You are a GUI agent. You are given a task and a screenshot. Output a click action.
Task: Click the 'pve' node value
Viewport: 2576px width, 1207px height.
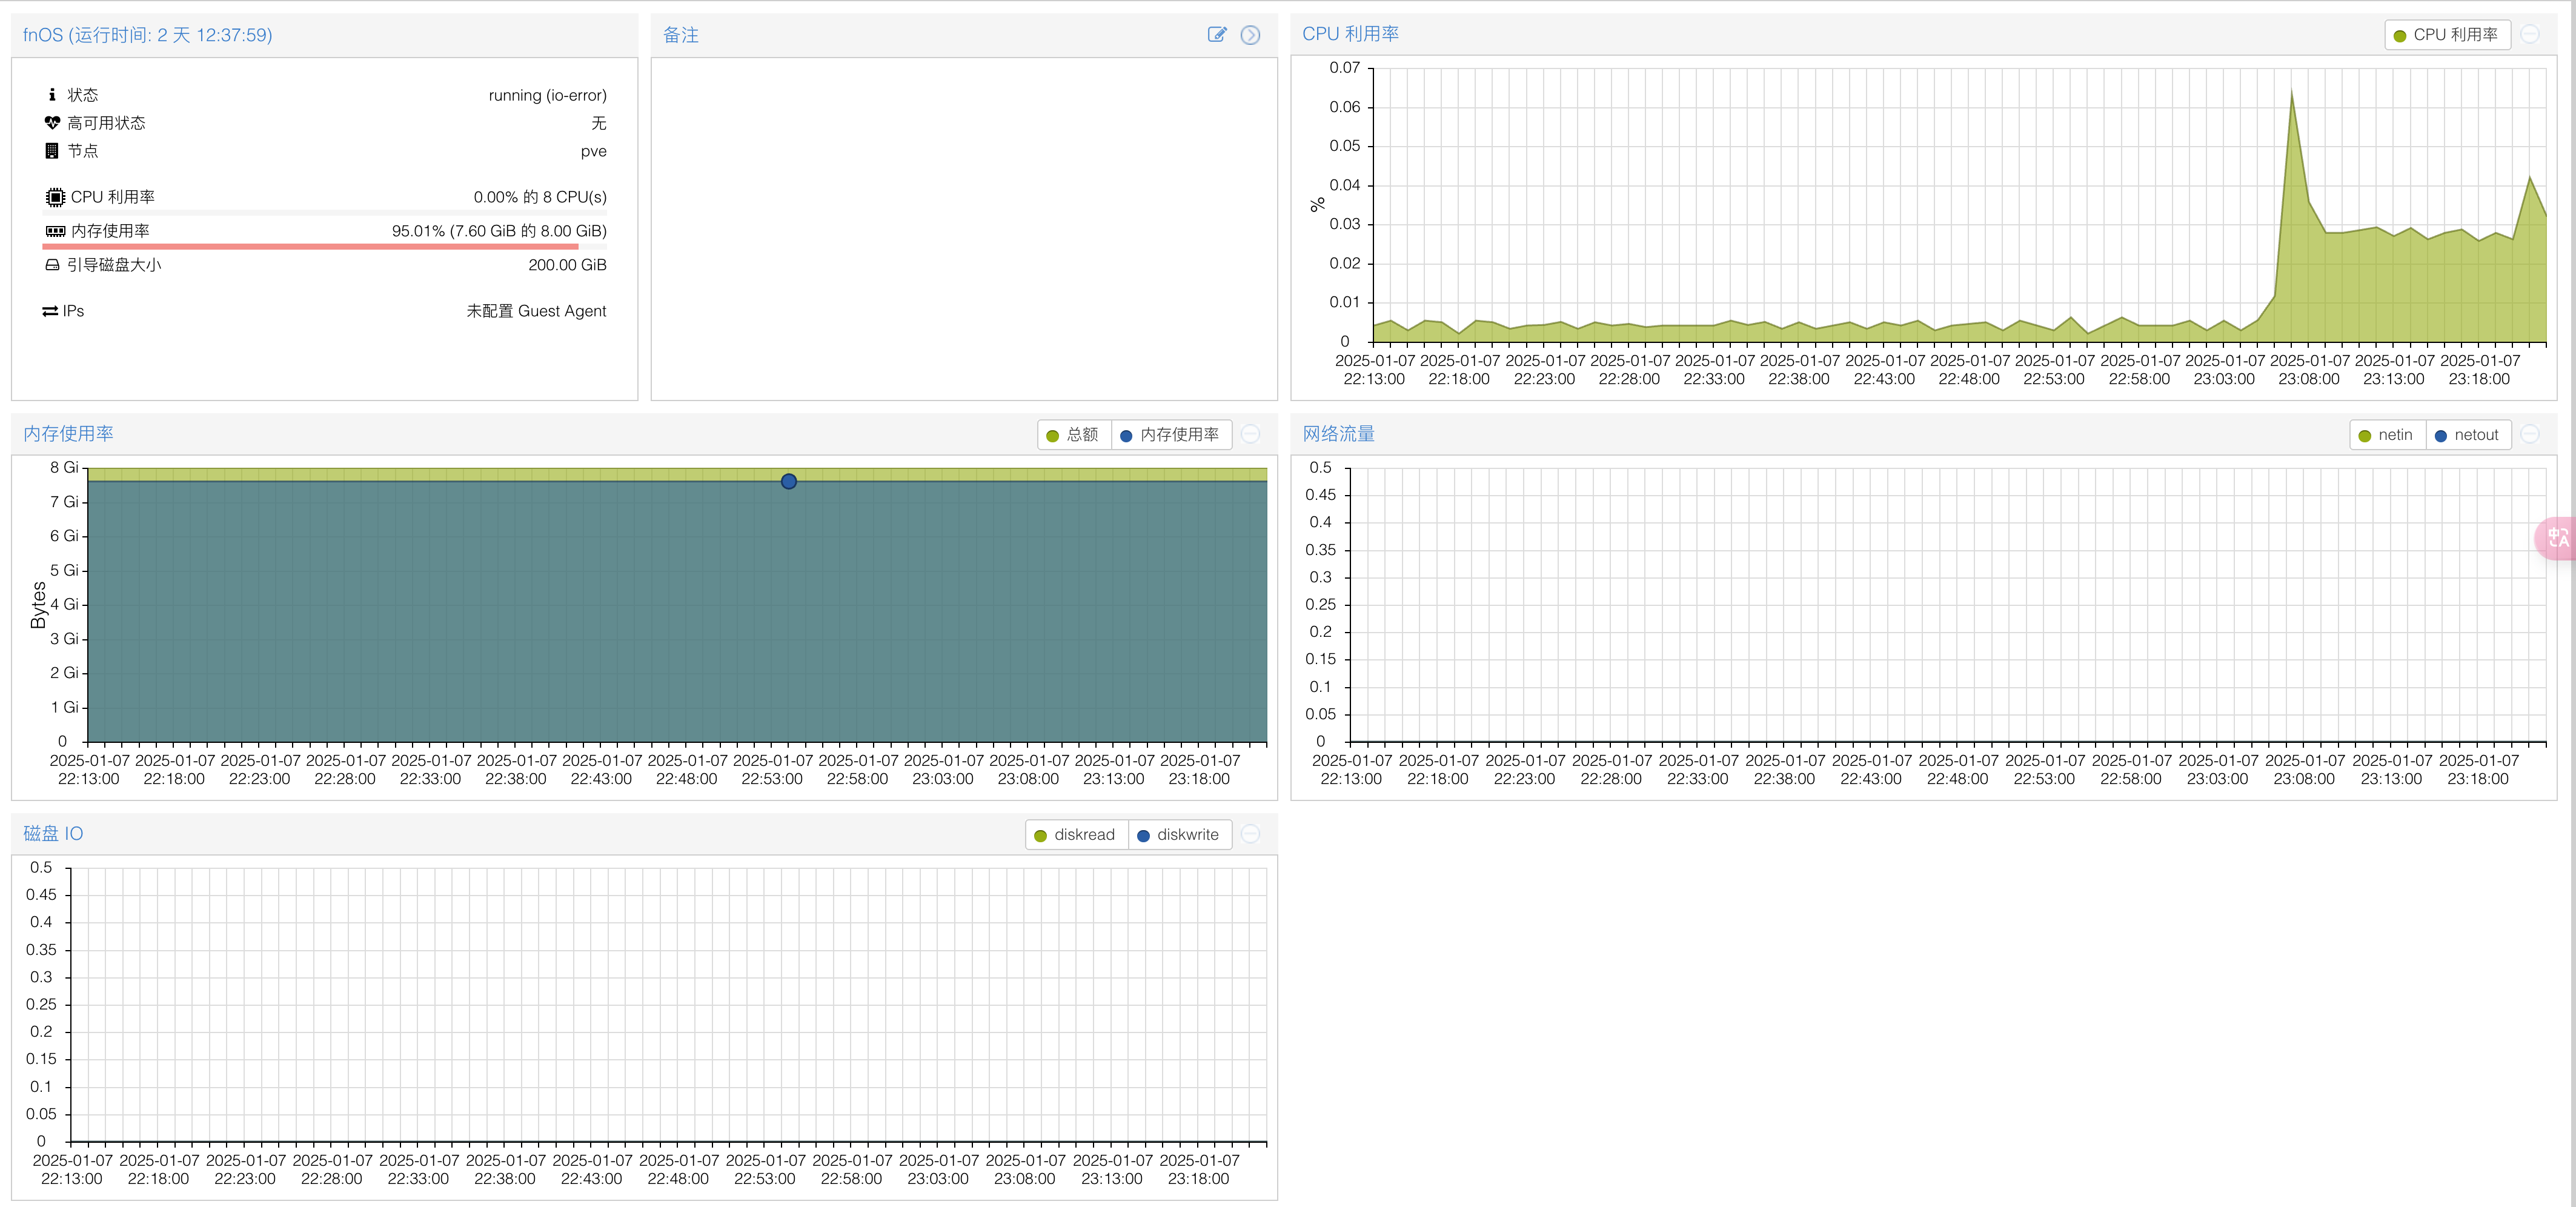593,151
